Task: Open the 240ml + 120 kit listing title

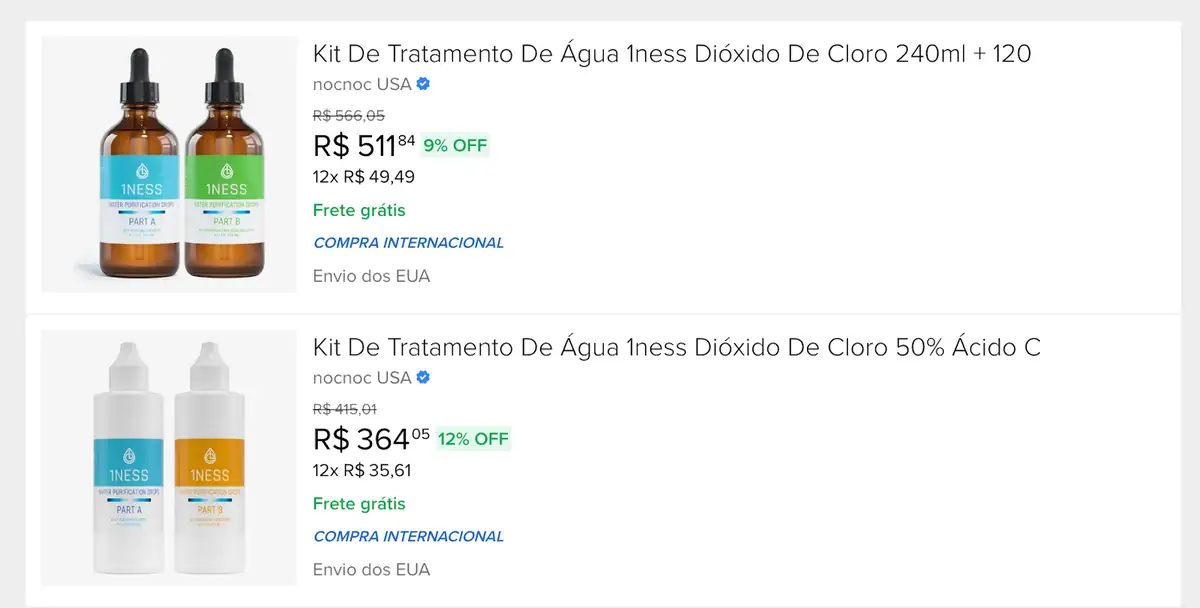Action: (x=671, y=53)
